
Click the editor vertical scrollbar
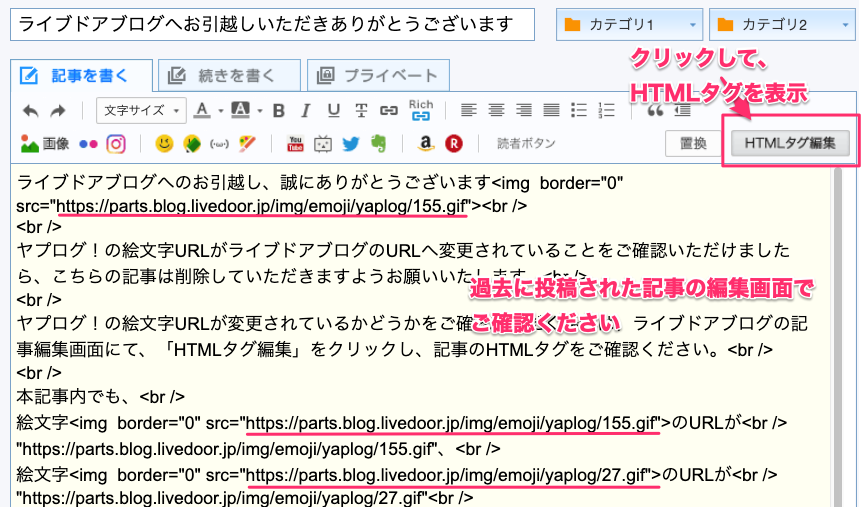837,336
